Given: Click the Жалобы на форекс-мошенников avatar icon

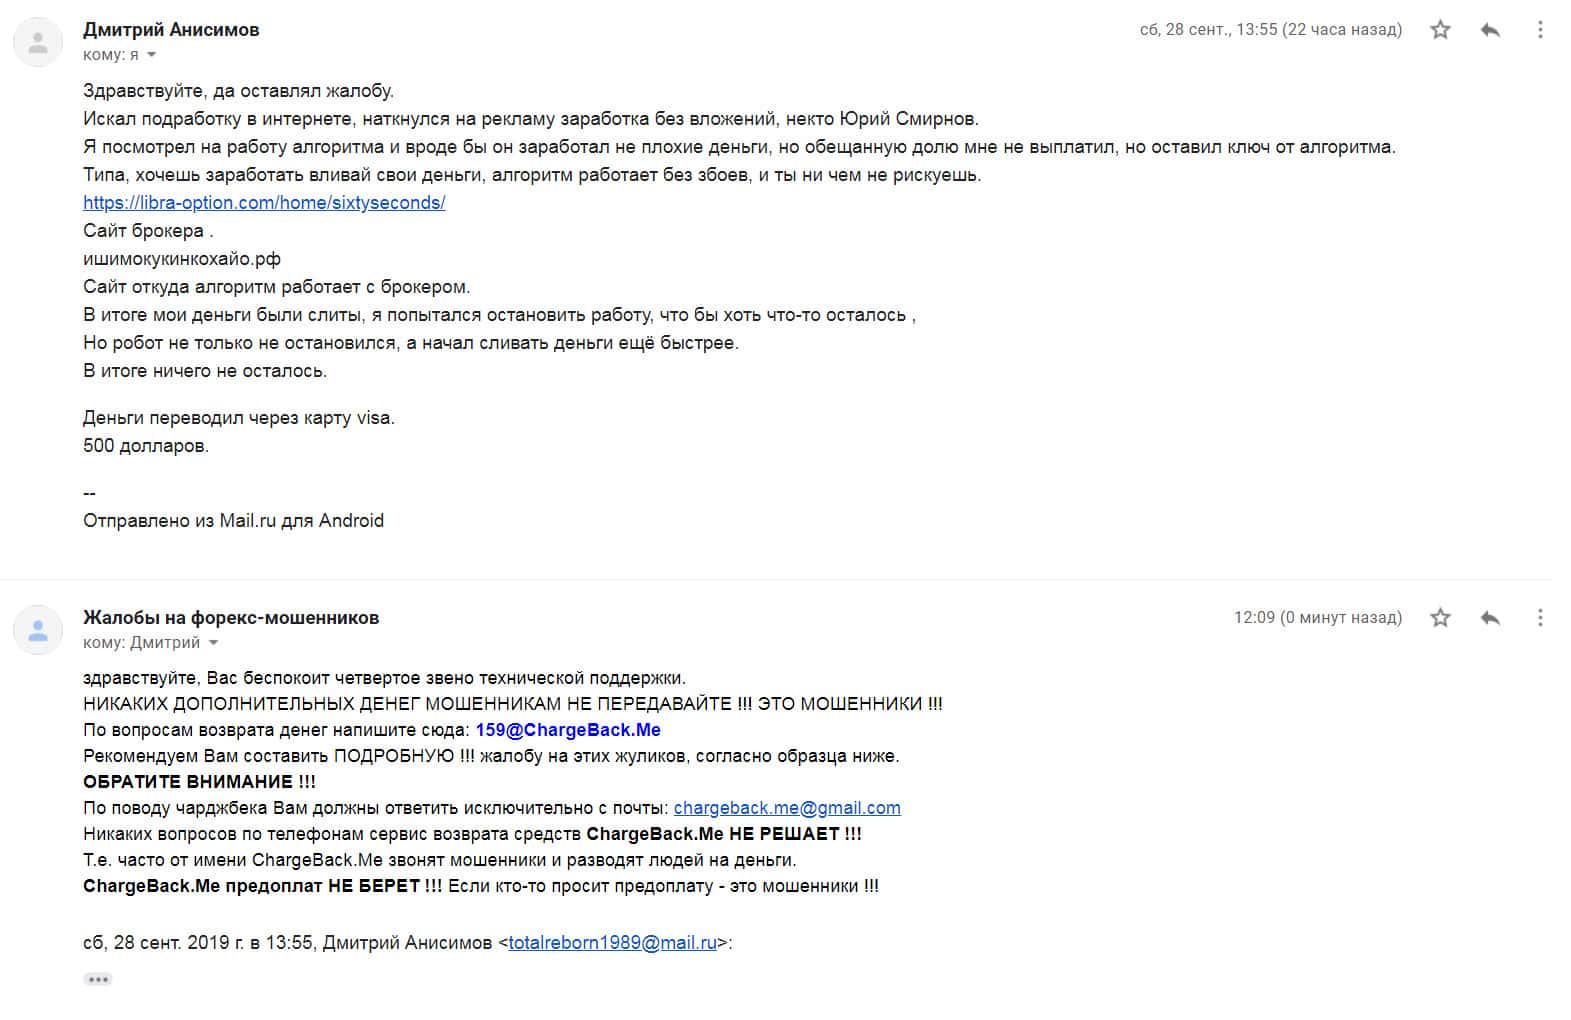Looking at the screenshot, I should 38,630.
